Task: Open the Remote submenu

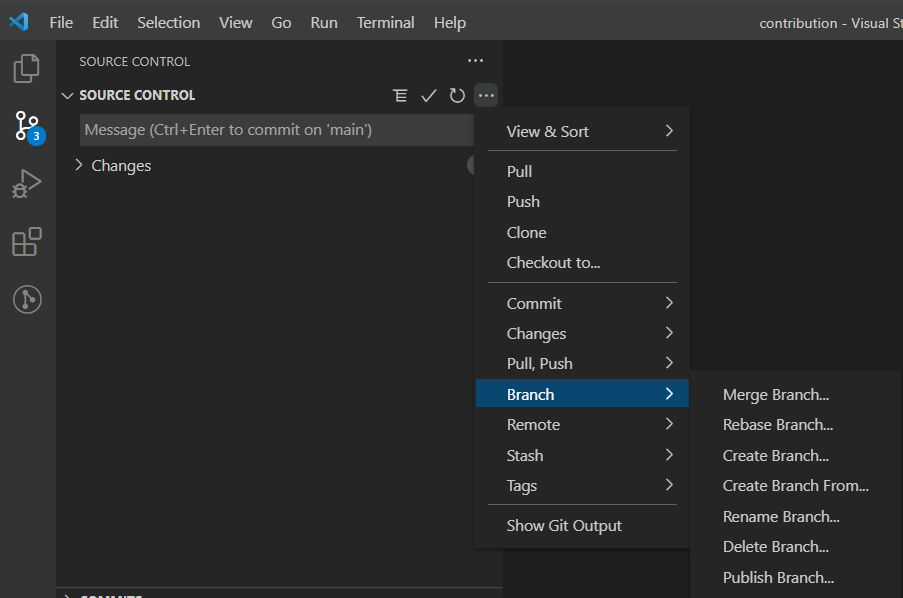Action: (582, 425)
